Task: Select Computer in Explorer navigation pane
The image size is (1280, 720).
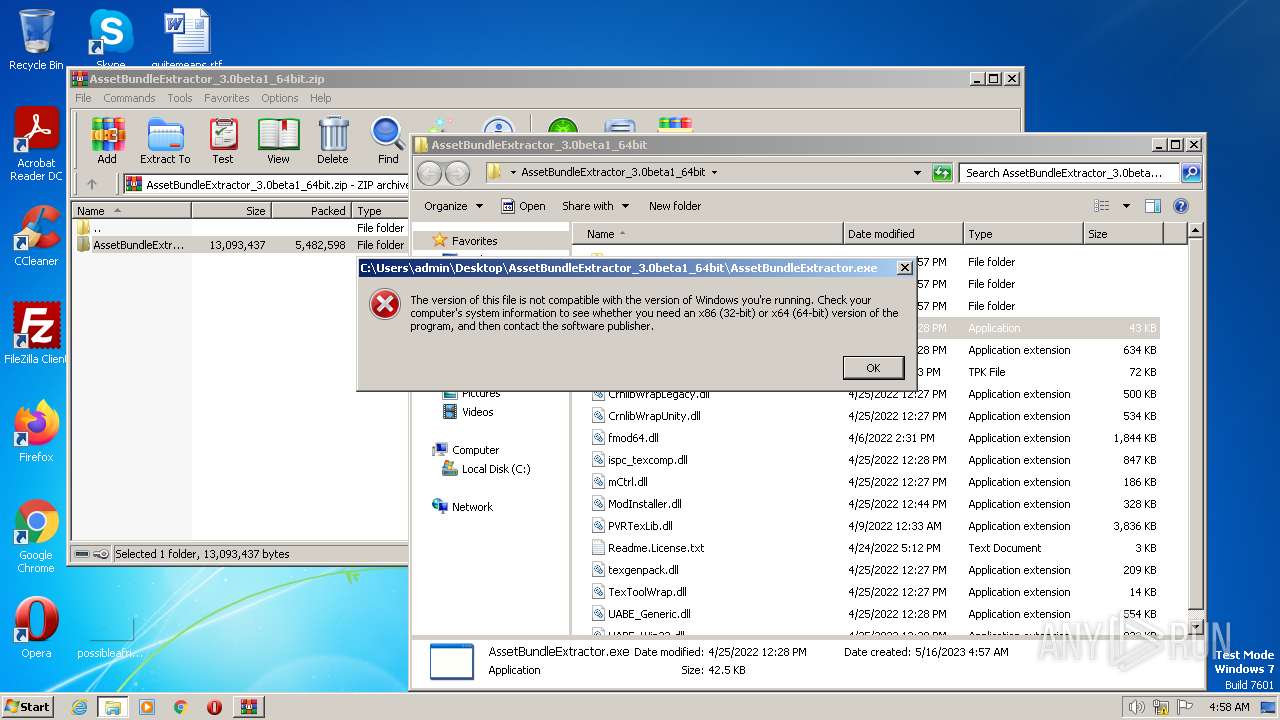Action: click(475, 450)
